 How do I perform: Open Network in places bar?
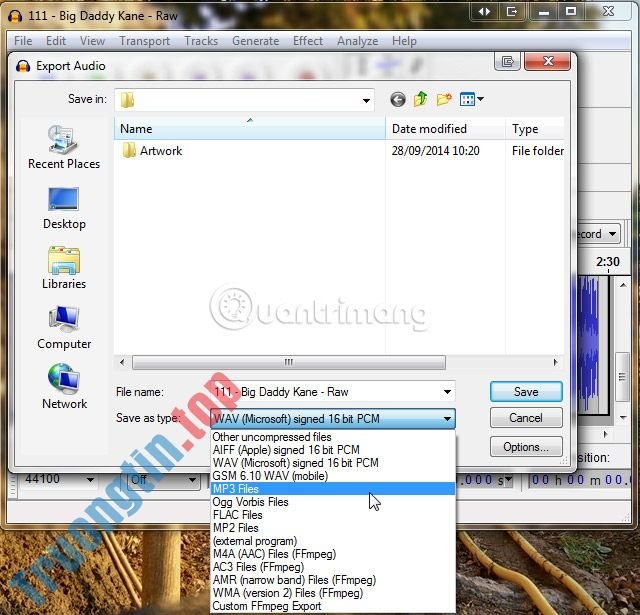pyautogui.click(x=64, y=387)
